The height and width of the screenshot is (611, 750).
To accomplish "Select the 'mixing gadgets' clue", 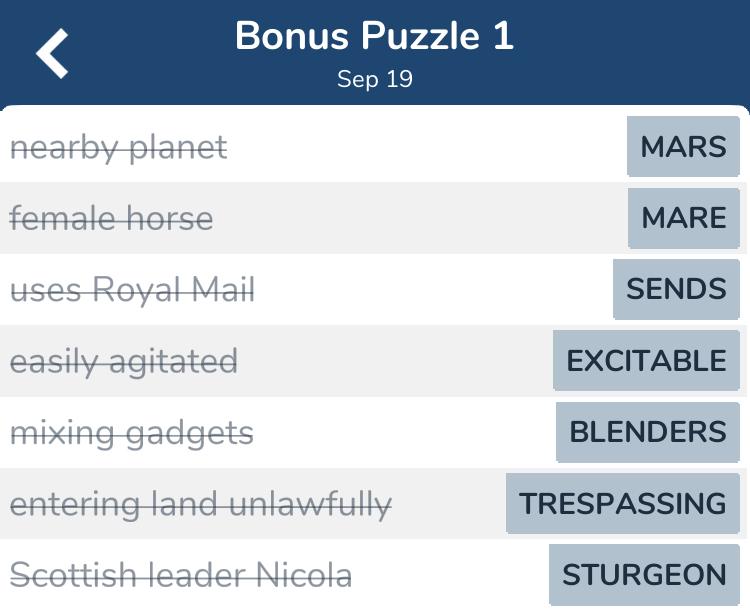I will coord(132,433).
